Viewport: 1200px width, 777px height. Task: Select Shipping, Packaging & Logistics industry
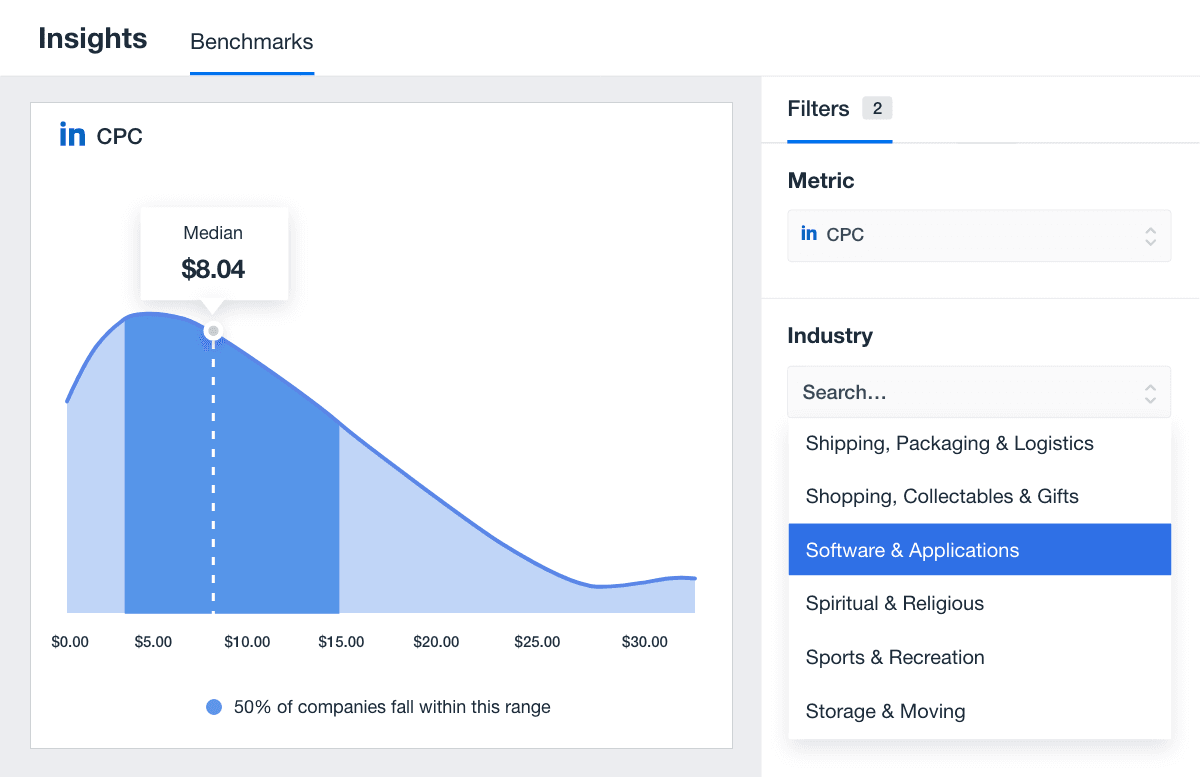949,443
